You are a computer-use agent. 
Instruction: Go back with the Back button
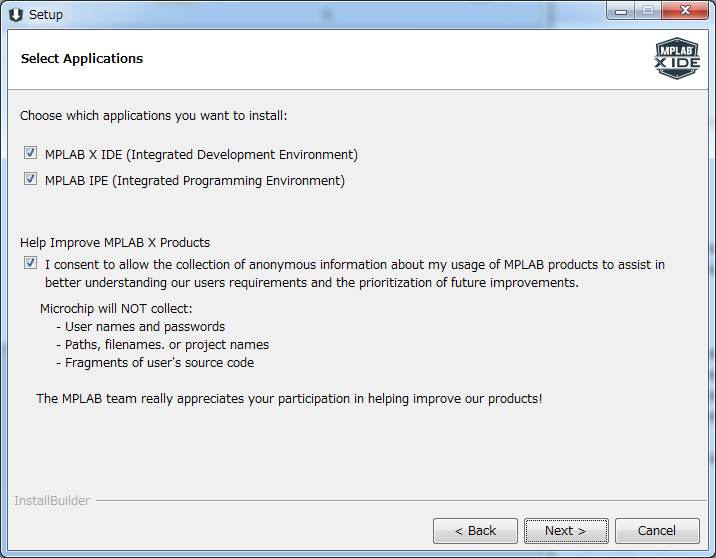coord(475,530)
